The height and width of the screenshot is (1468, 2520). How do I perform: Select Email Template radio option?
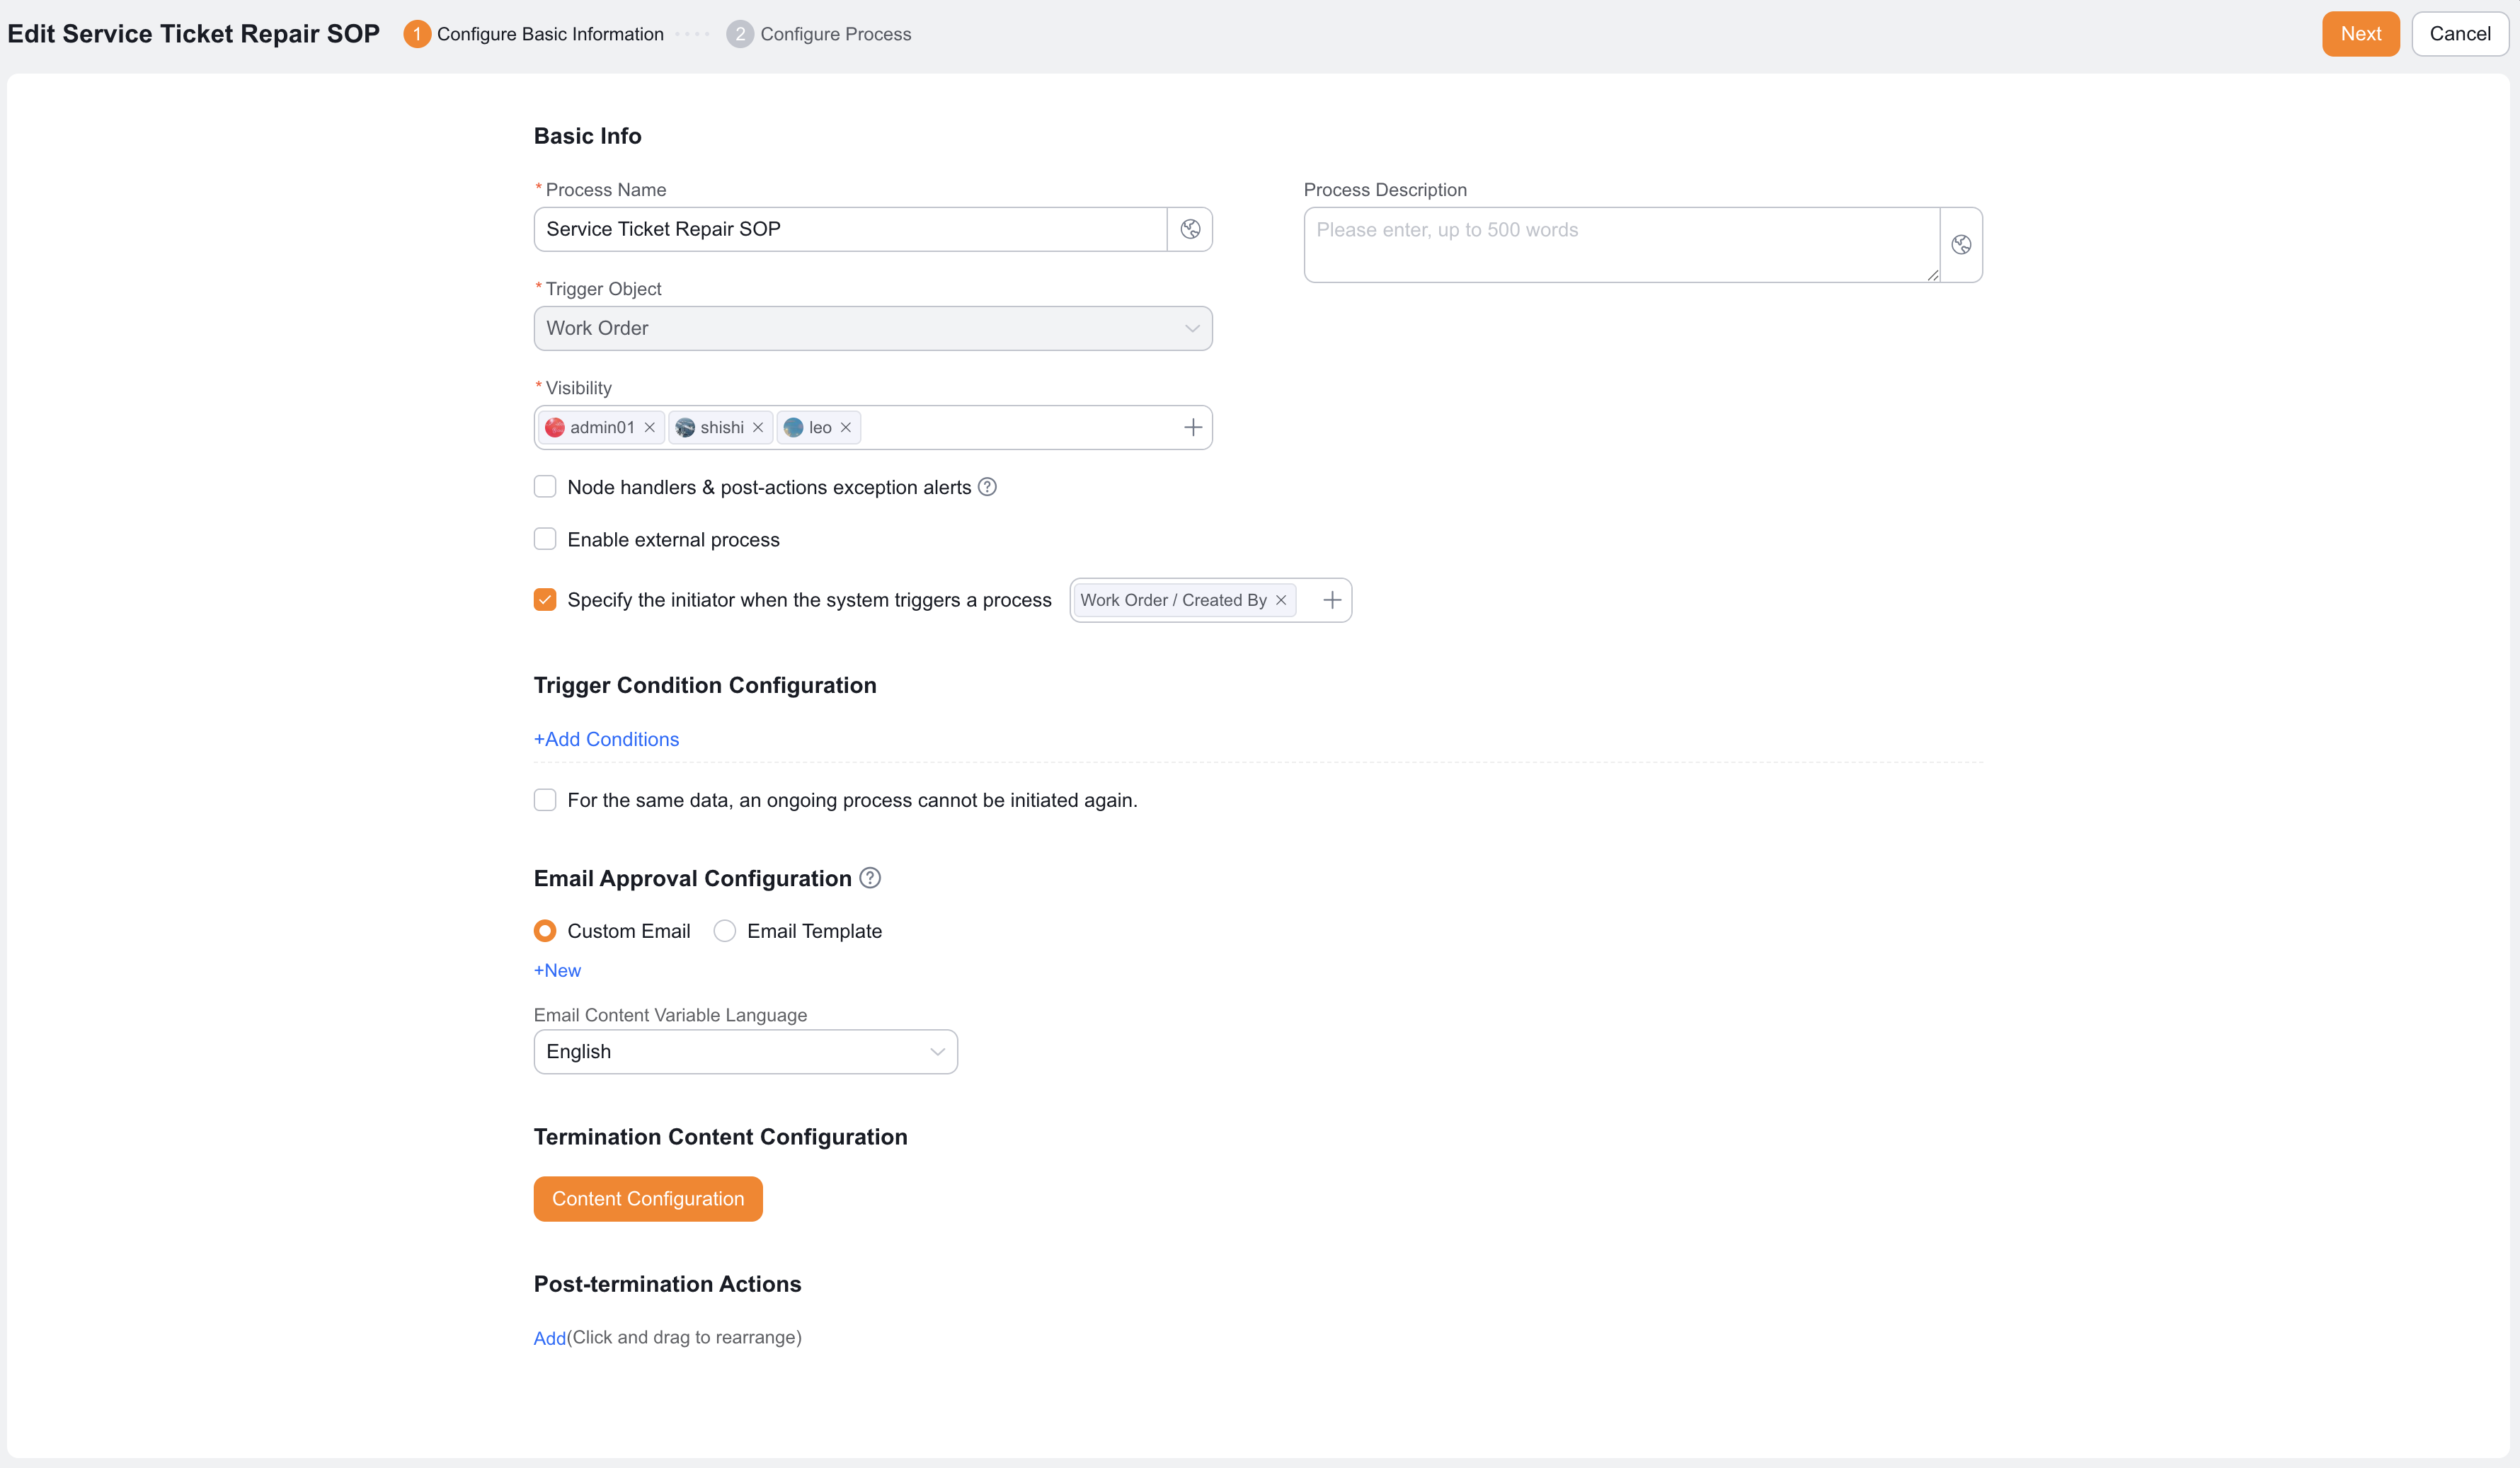pyautogui.click(x=725, y=931)
